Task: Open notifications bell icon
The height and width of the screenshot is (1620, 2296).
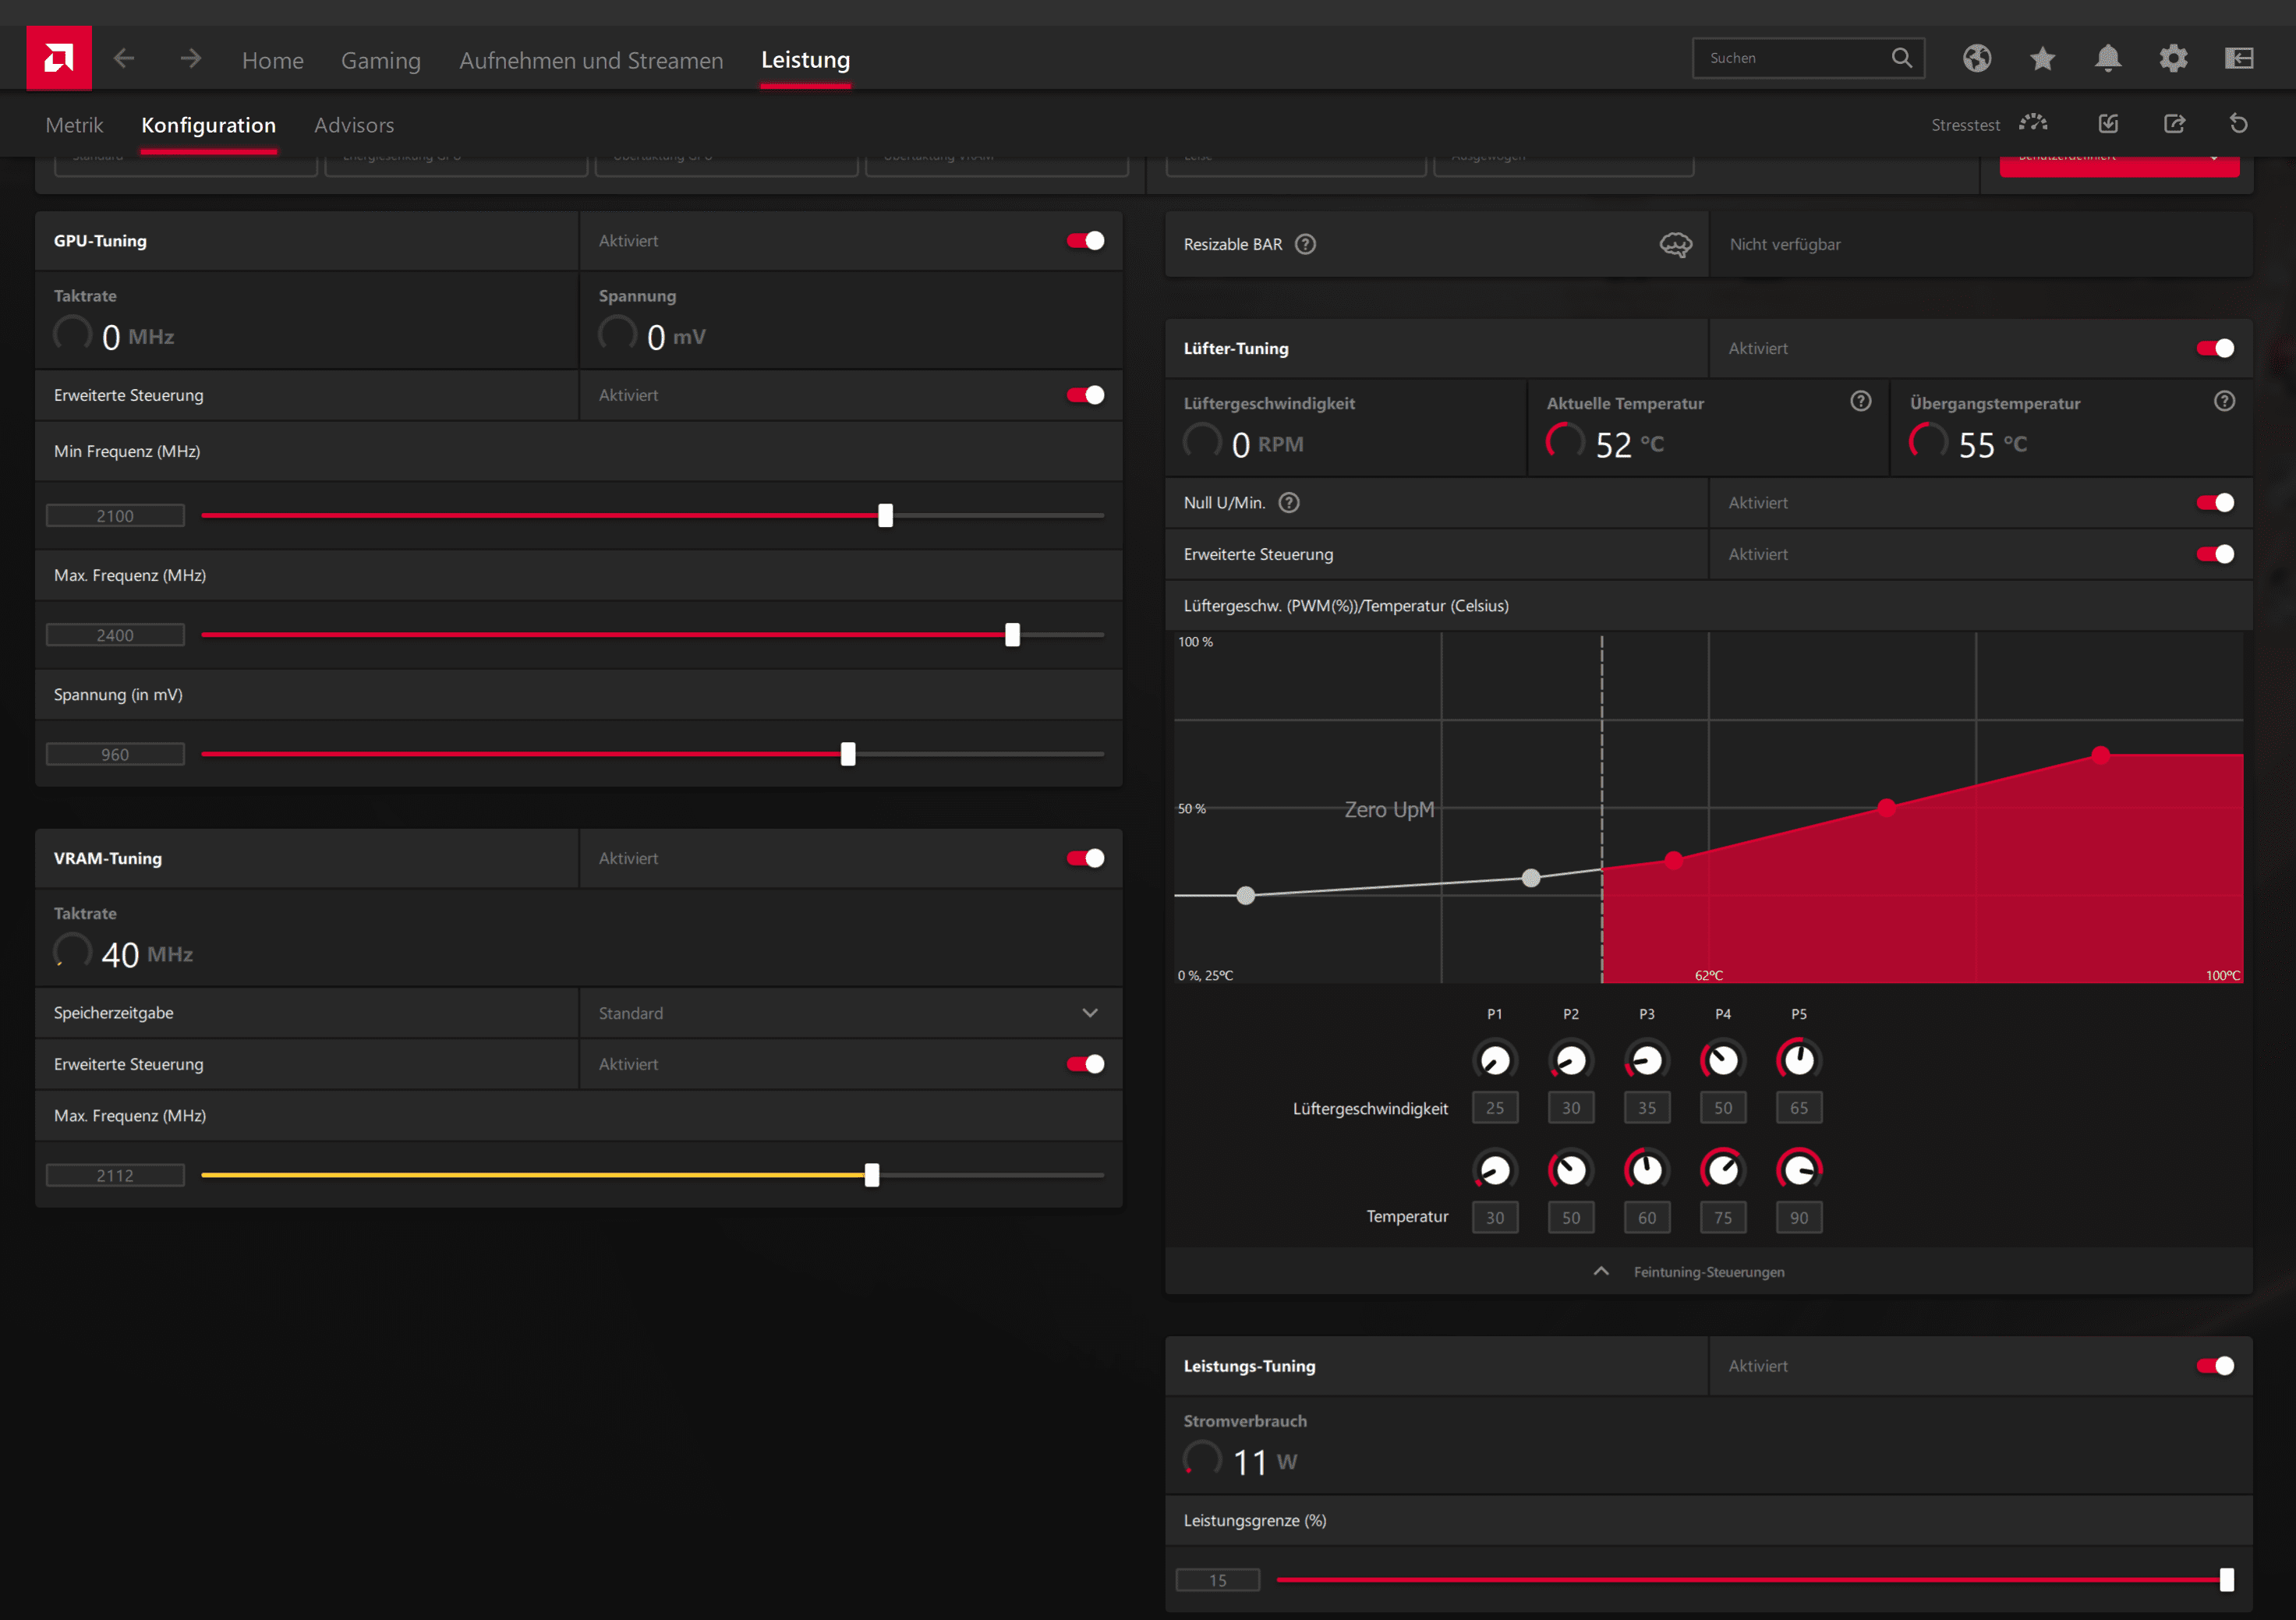Action: tap(2107, 59)
